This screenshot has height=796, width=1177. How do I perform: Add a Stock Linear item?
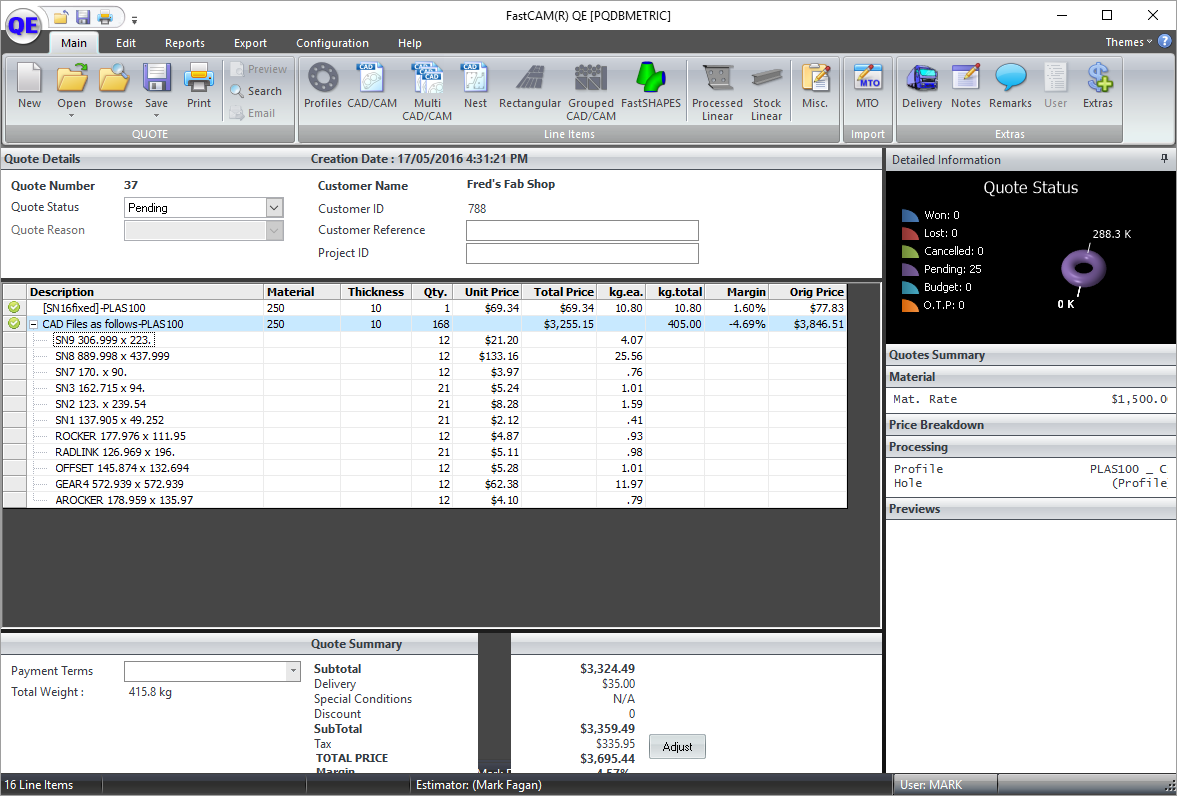[766, 92]
